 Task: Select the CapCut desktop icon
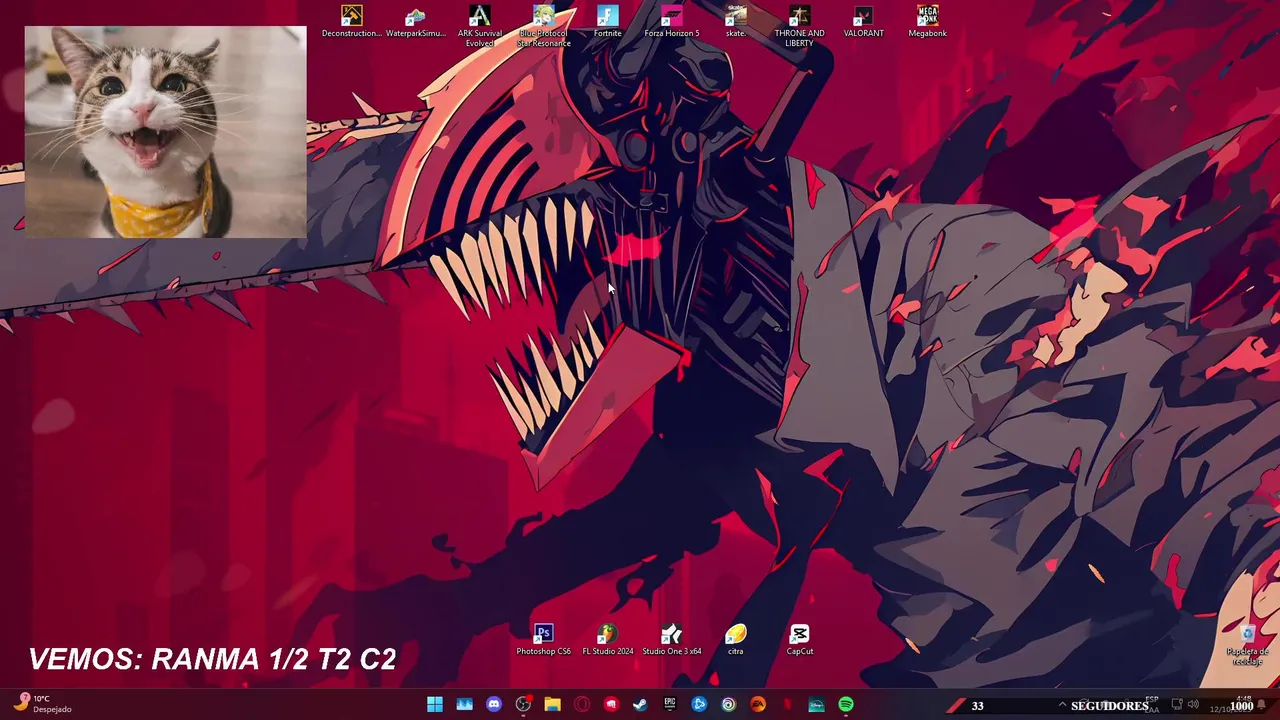pyautogui.click(x=799, y=640)
